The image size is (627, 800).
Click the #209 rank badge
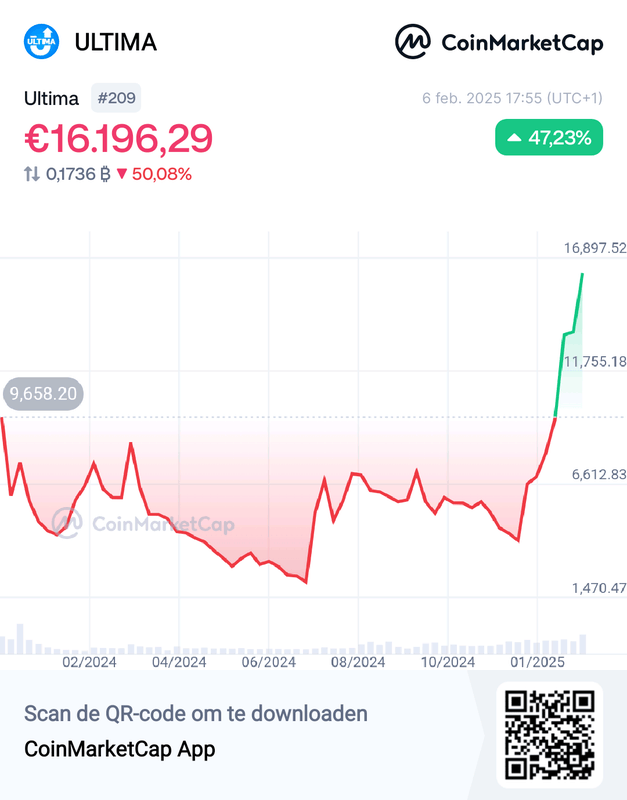coord(116,98)
